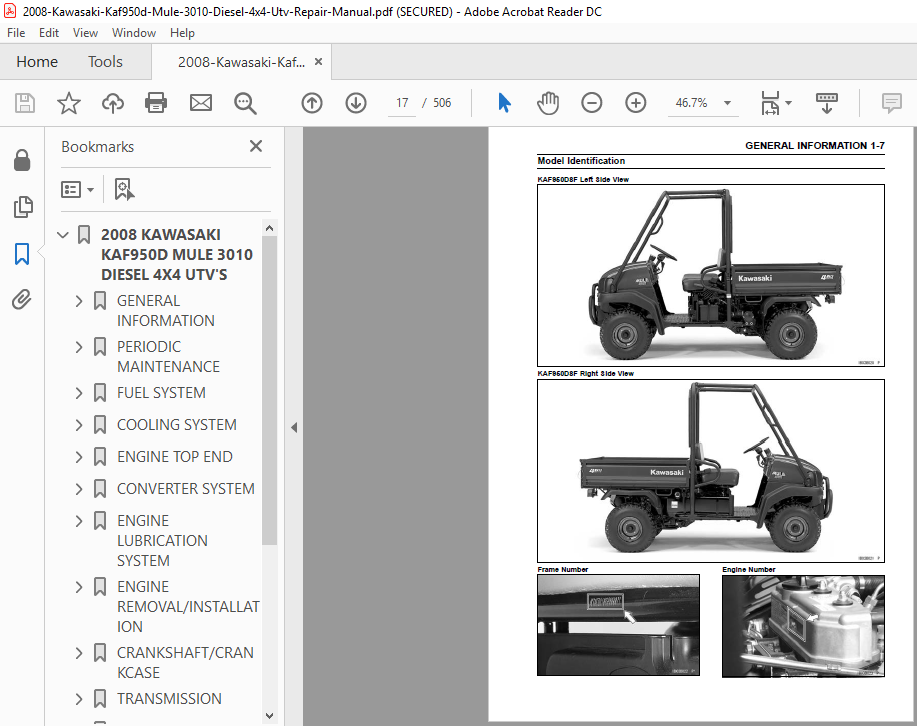917x726 pixels.
Task: Add the document to starred files
Action: 68,104
